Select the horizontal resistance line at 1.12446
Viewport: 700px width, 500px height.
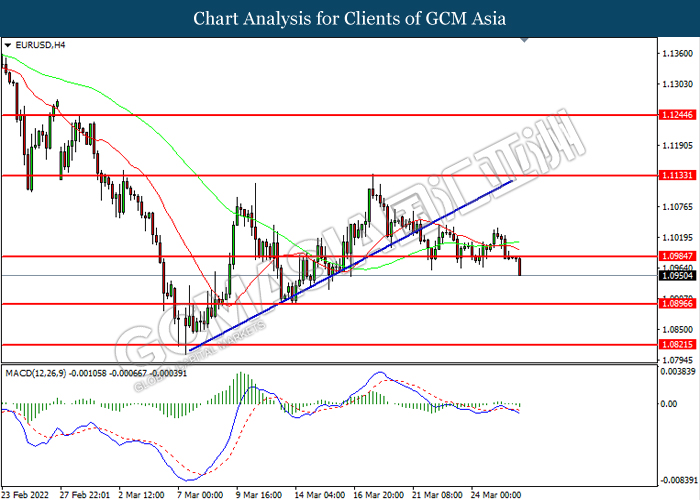pyautogui.click(x=330, y=115)
